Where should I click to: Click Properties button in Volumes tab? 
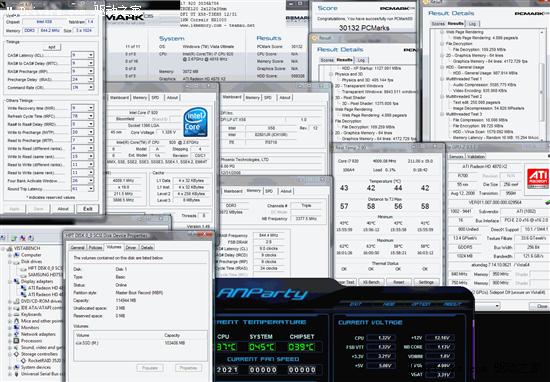tap(188, 368)
